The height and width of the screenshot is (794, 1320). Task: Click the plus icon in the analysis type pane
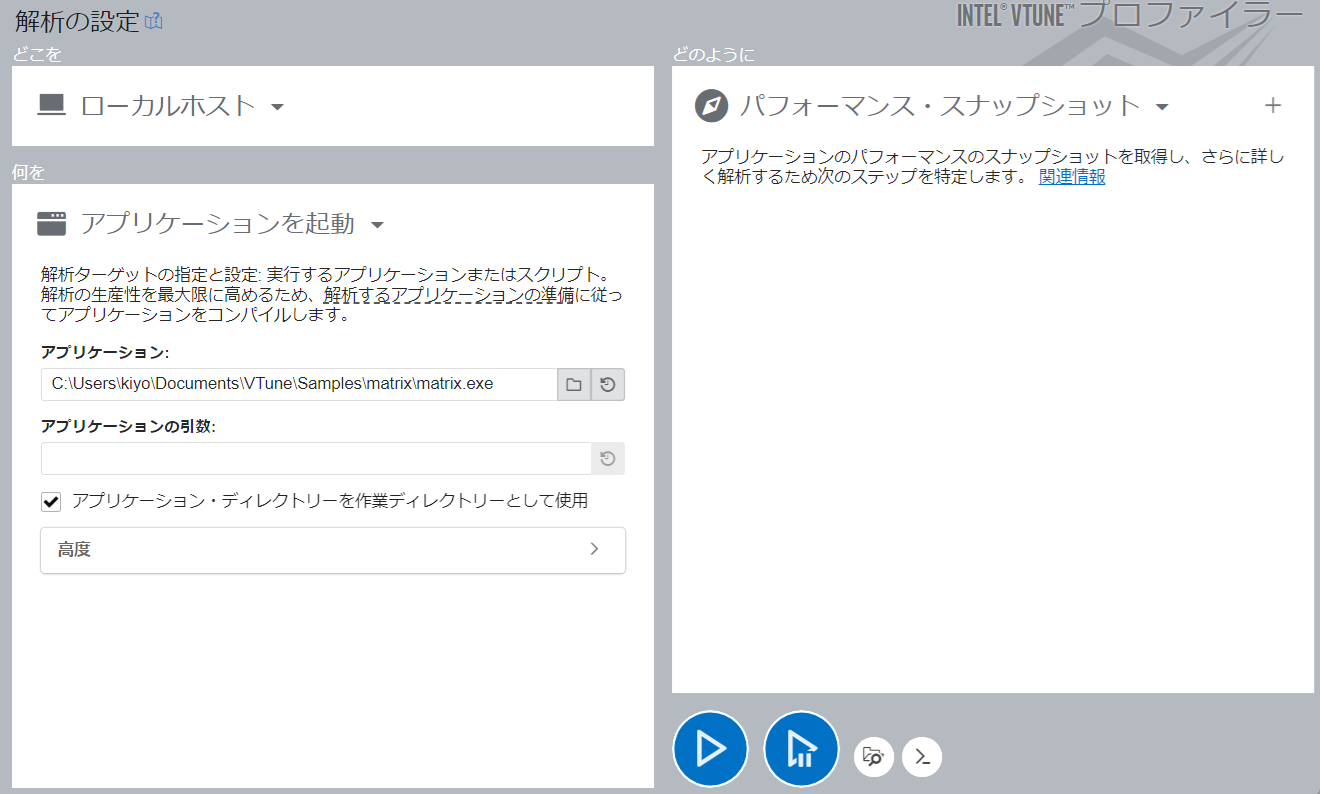(1273, 105)
